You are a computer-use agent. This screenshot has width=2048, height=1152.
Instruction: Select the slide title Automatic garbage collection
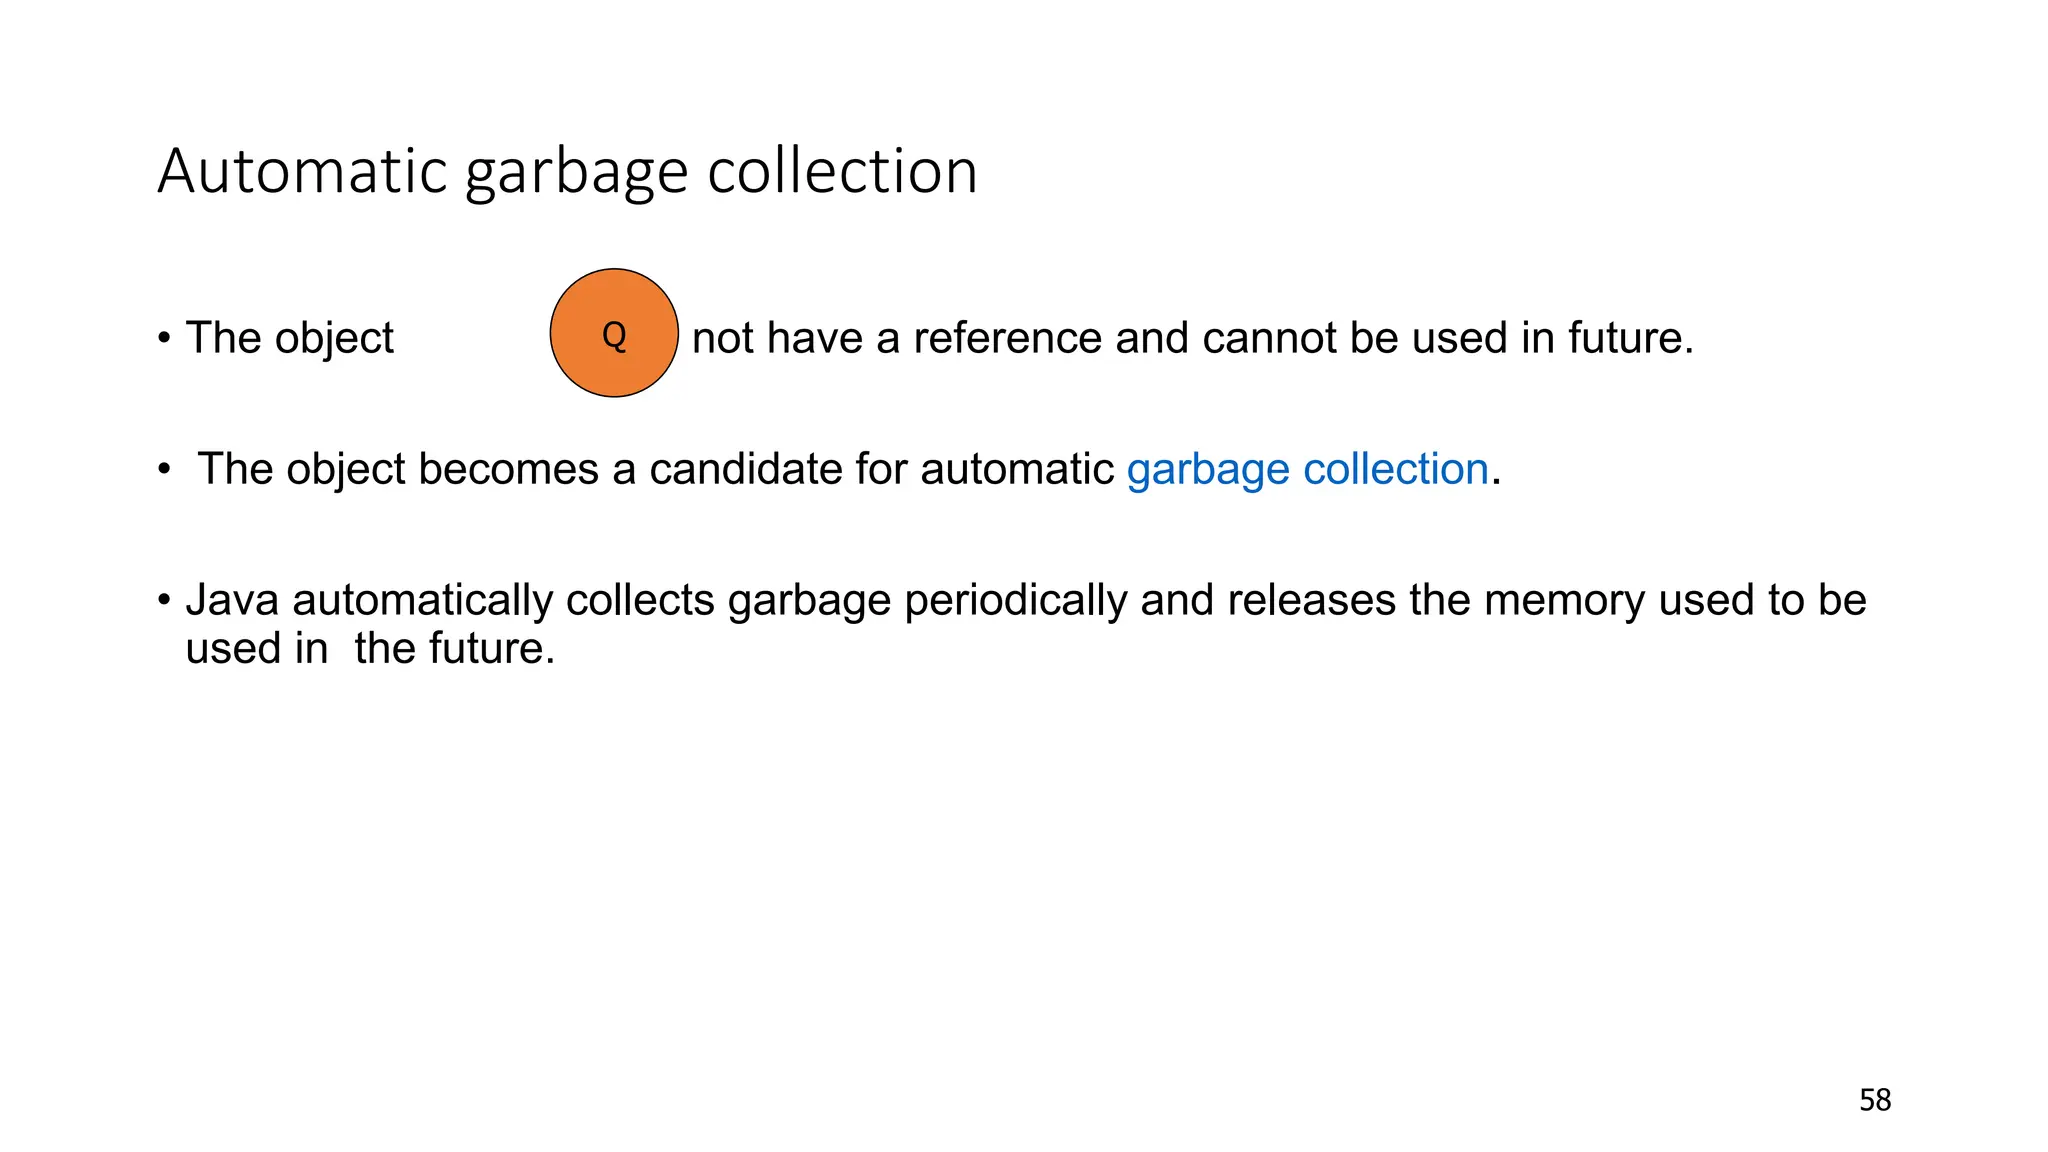pos(567,172)
